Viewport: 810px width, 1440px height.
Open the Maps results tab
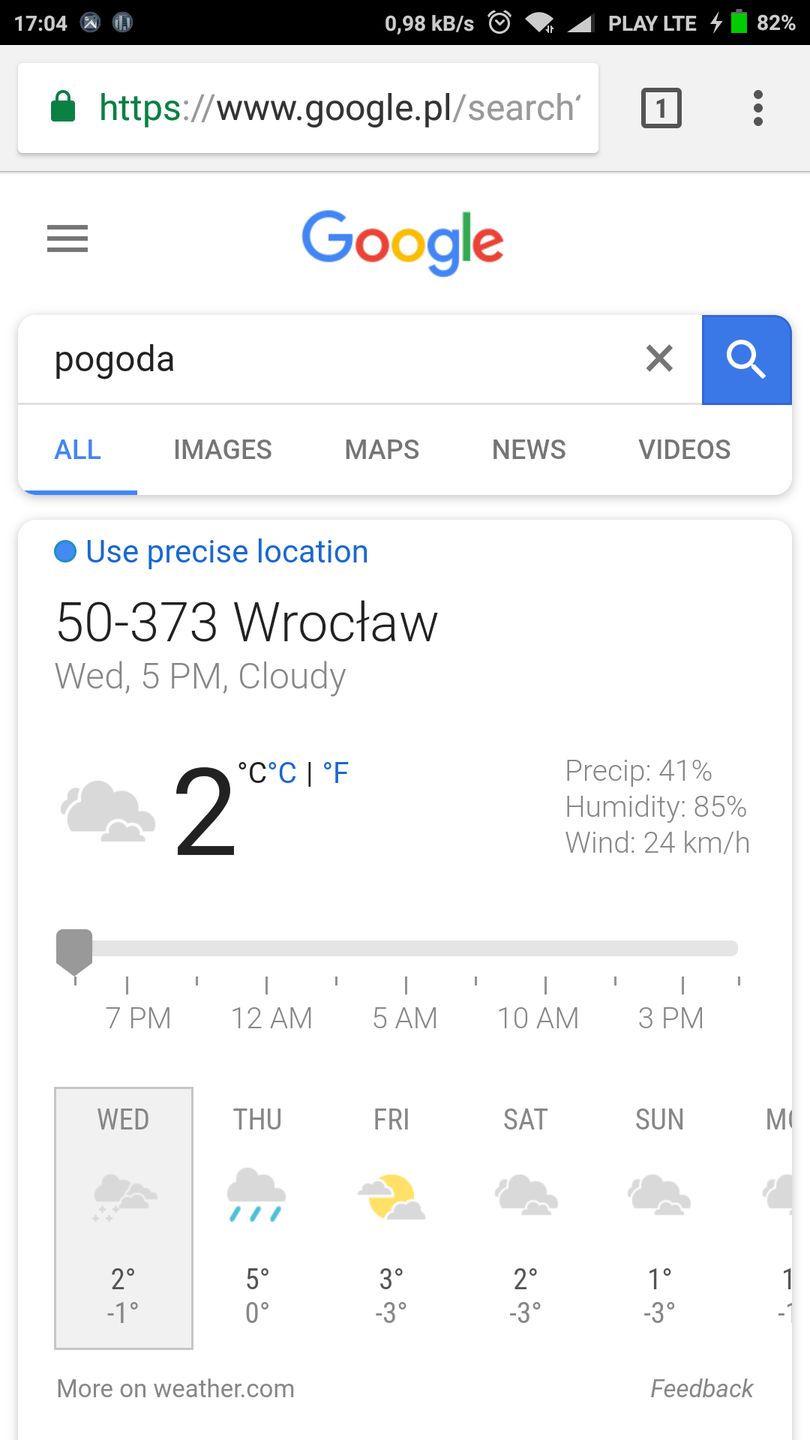click(382, 450)
